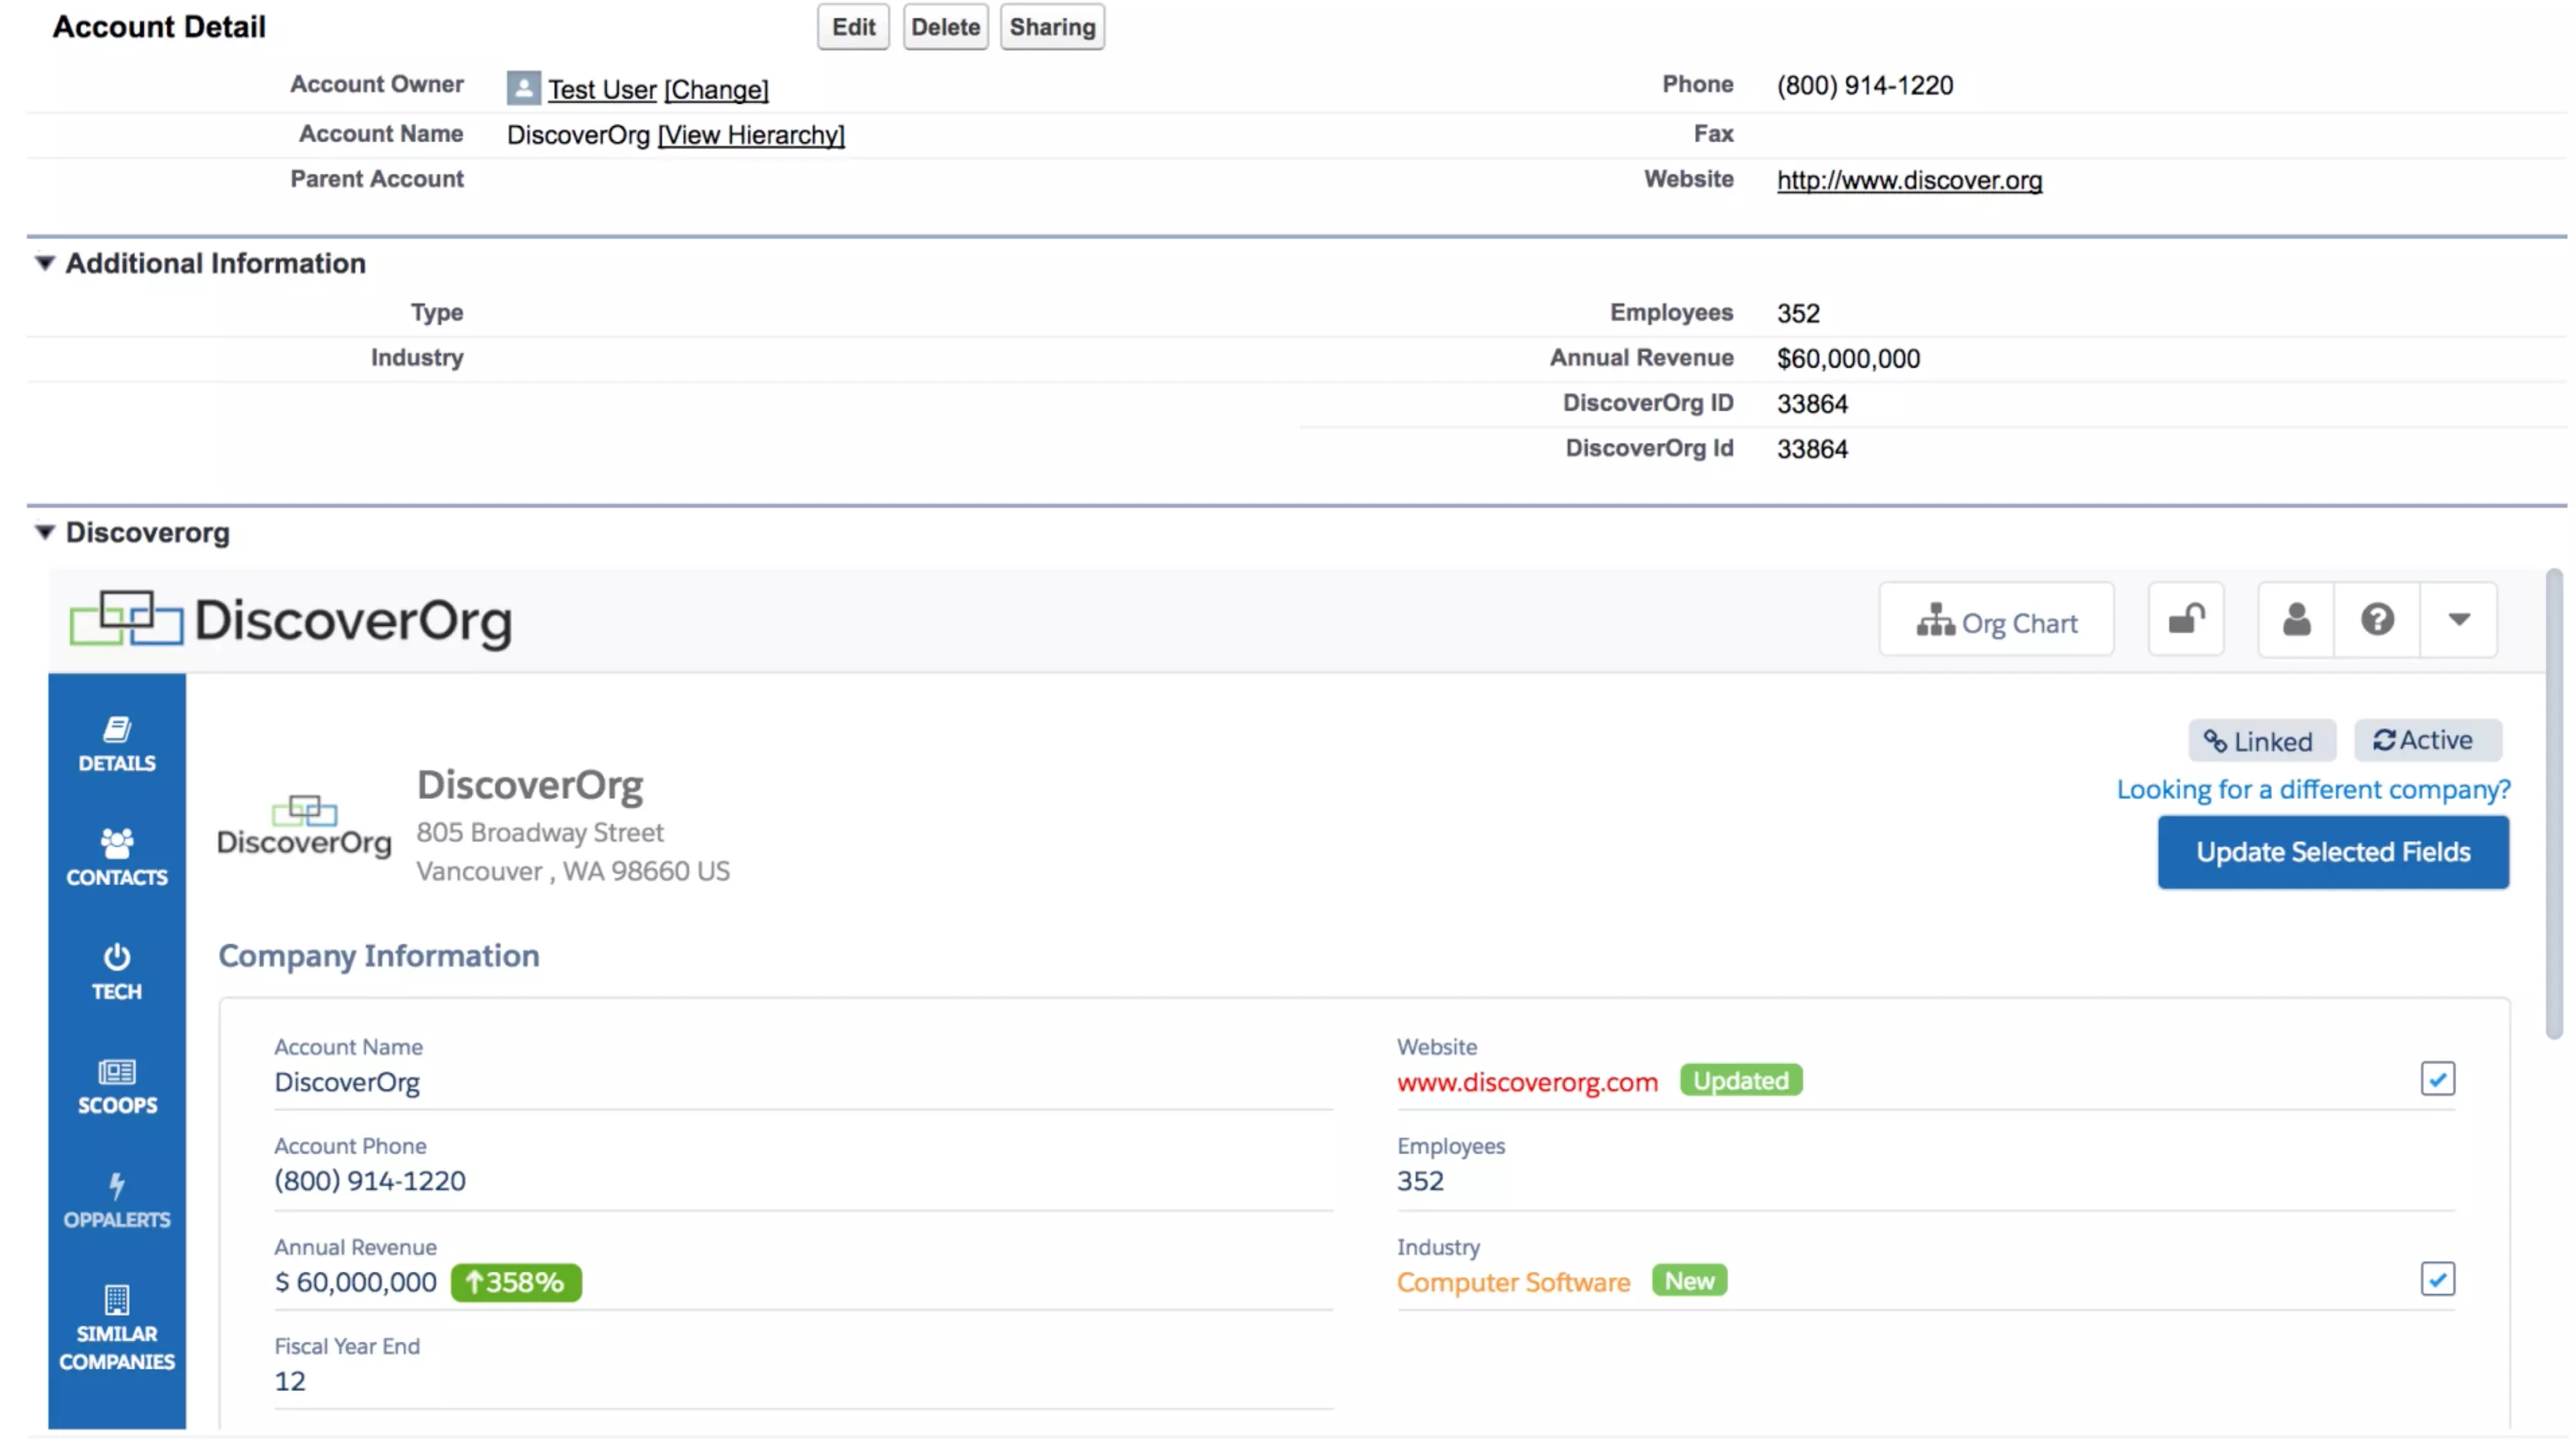Switch to the Contacts sidebar tab
The image size is (2576, 1441).
click(117, 858)
